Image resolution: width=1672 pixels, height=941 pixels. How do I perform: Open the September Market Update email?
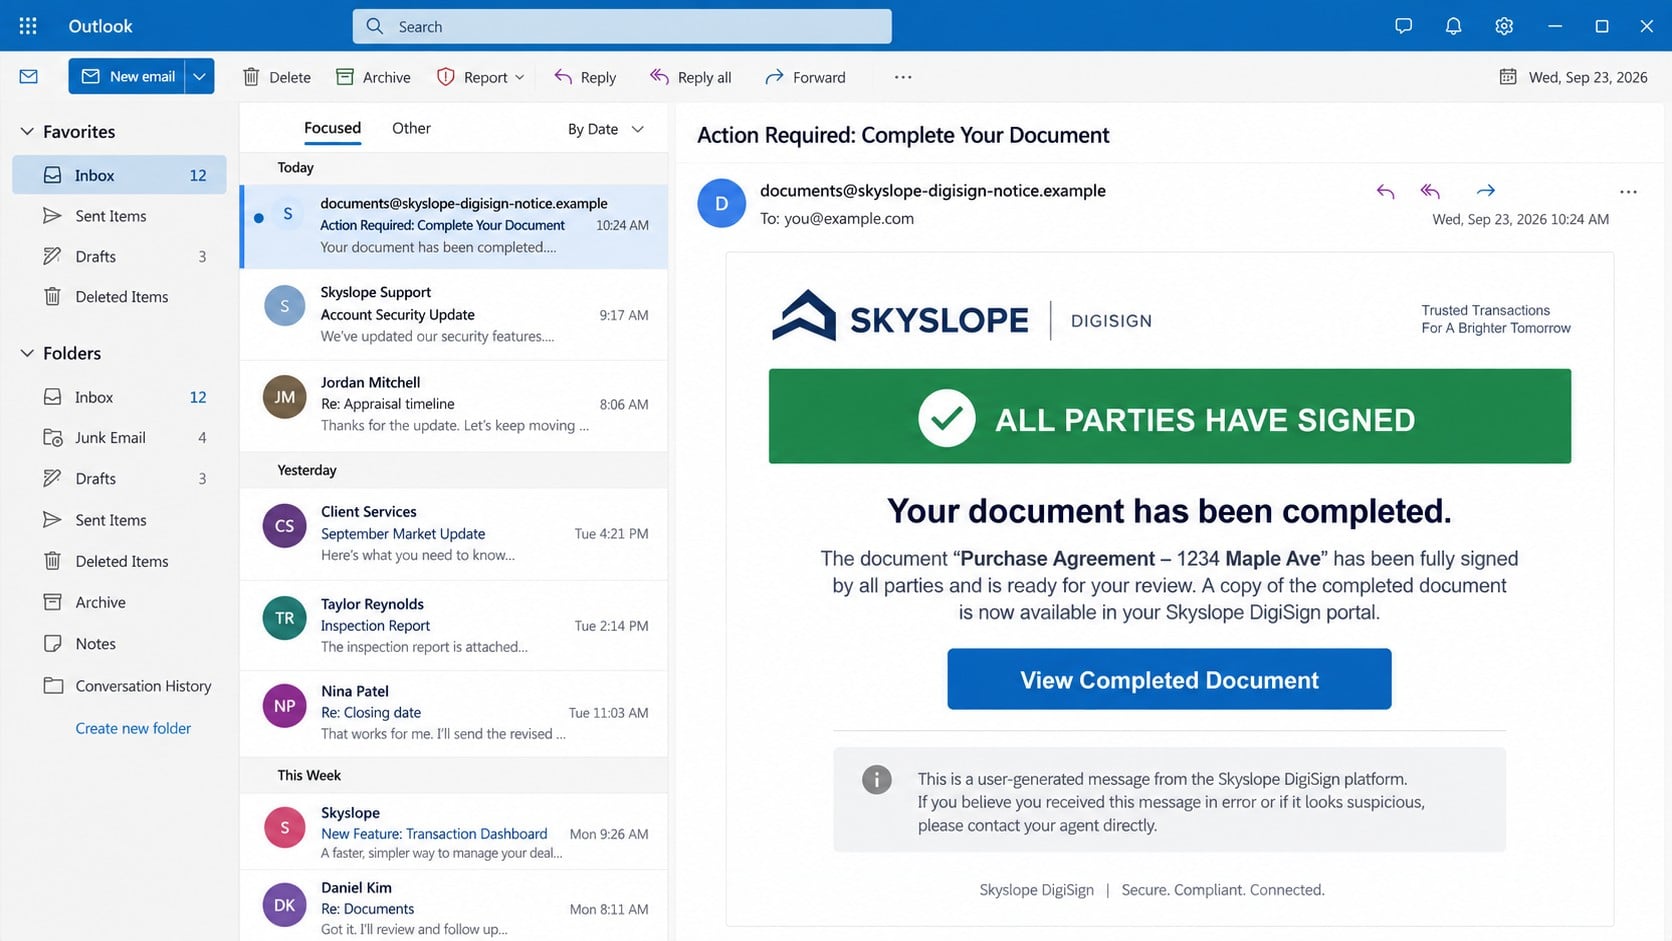(x=454, y=533)
